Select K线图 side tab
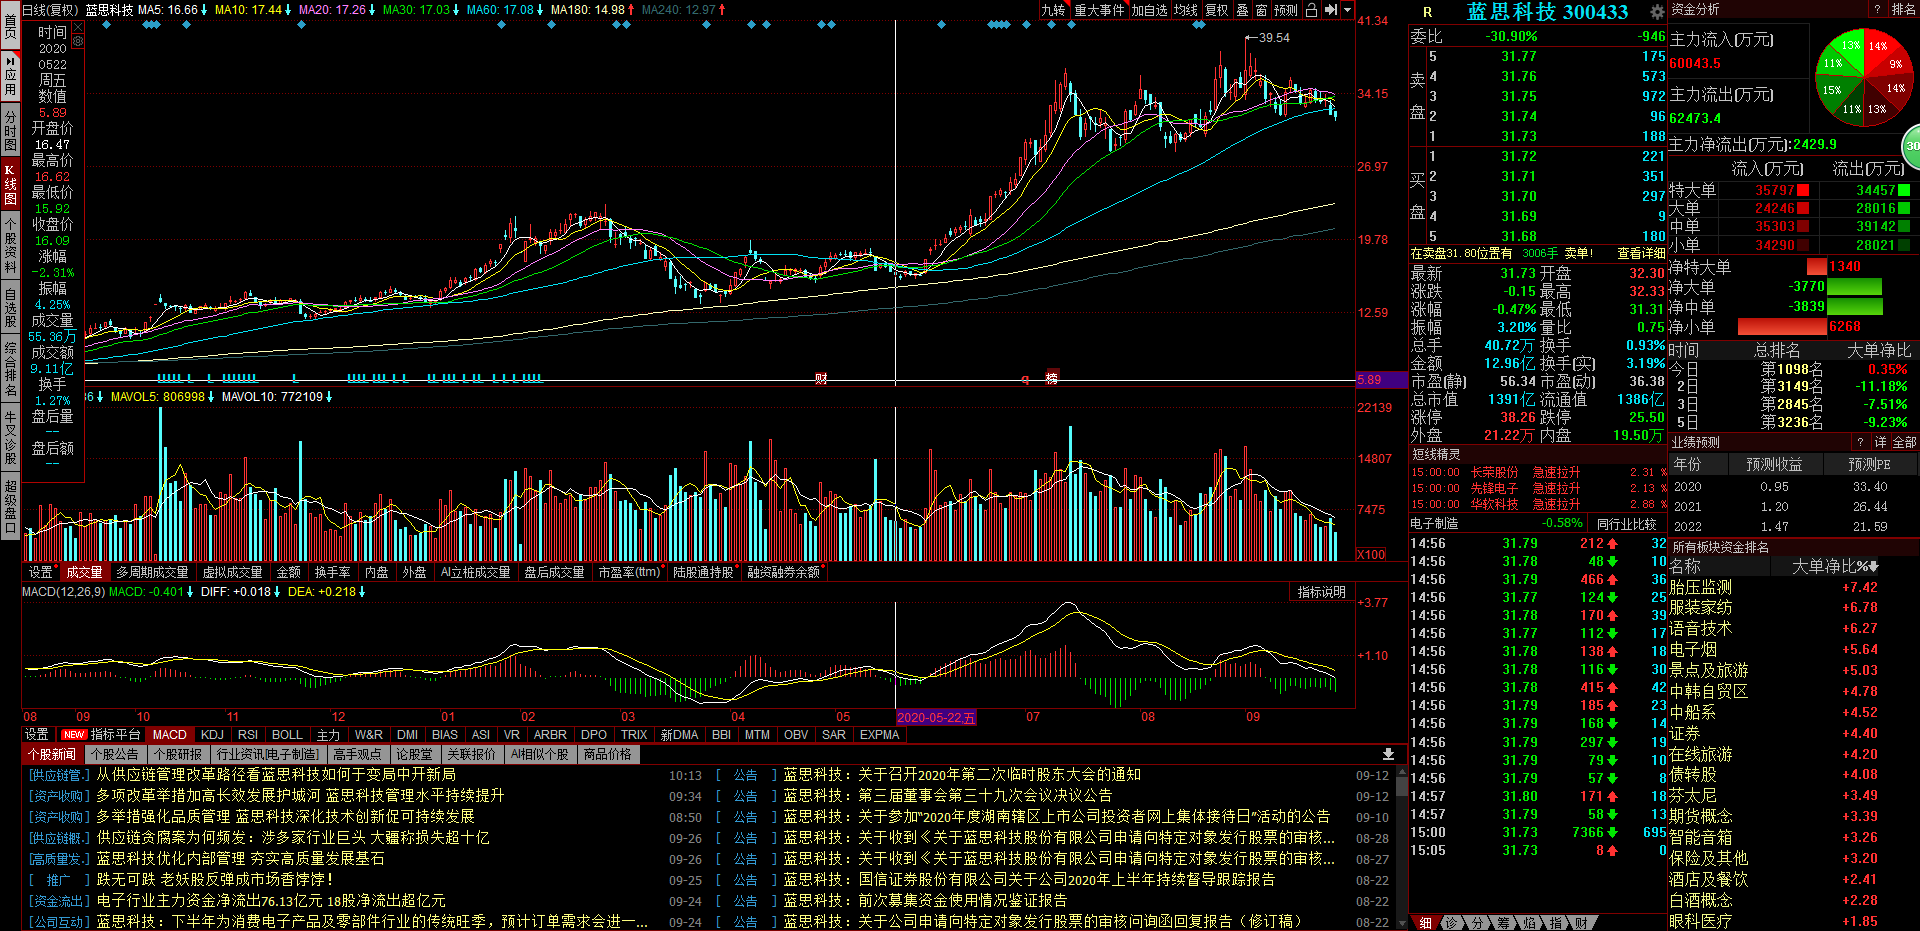Image resolution: width=1920 pixels, height=931 pixels. [10, 184]
